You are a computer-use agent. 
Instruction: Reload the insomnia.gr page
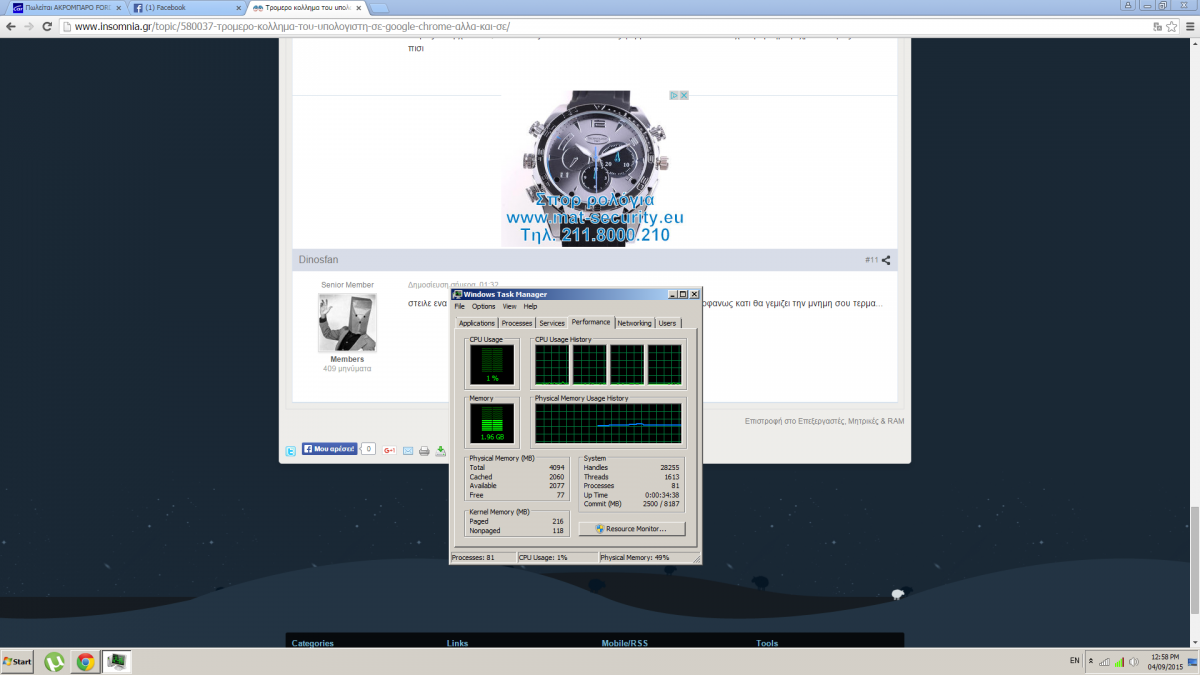[x=47, y=26]
